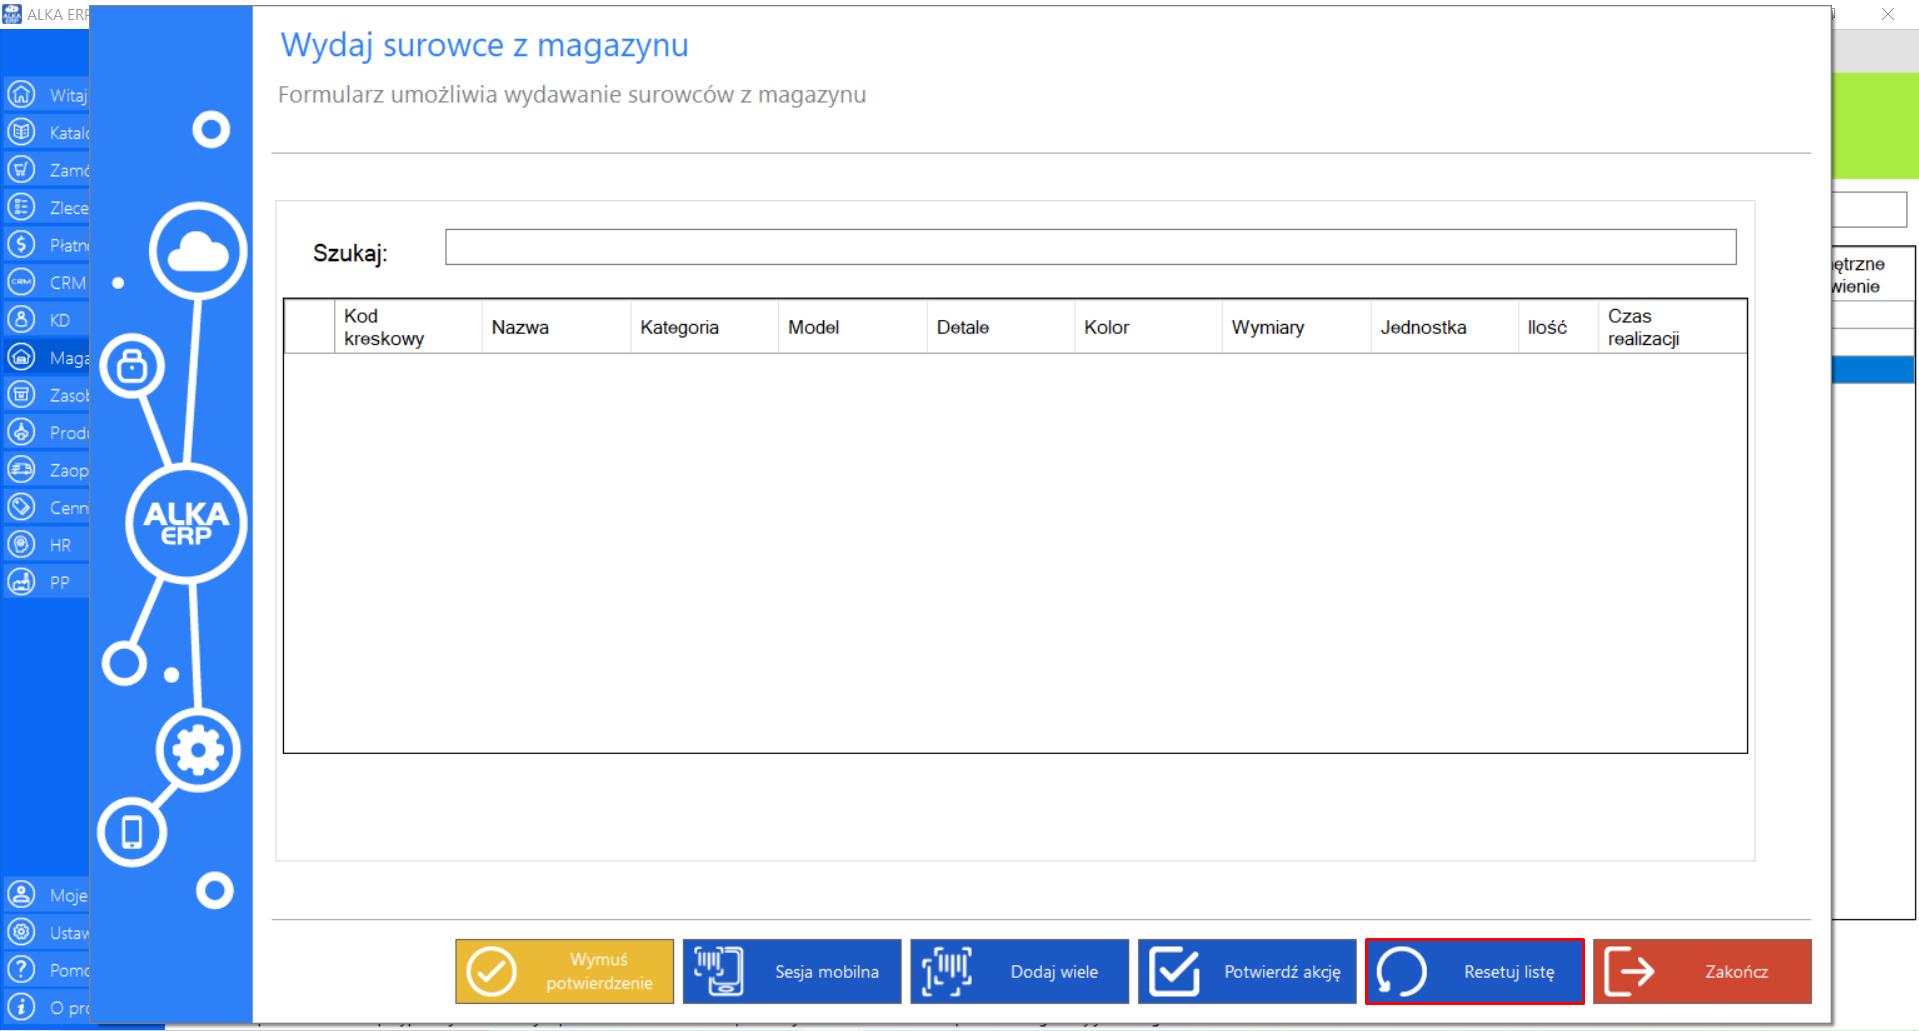The image size is (1919, 1031).
Task: Open the Ustawienia gear icon in sidebar
Action: click(21, 932)
